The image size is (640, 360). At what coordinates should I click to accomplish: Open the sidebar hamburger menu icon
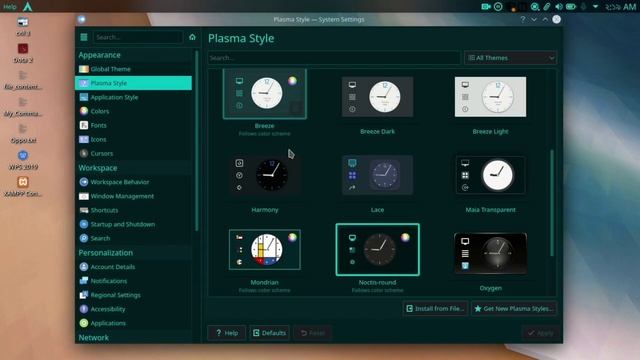point(84,37)
